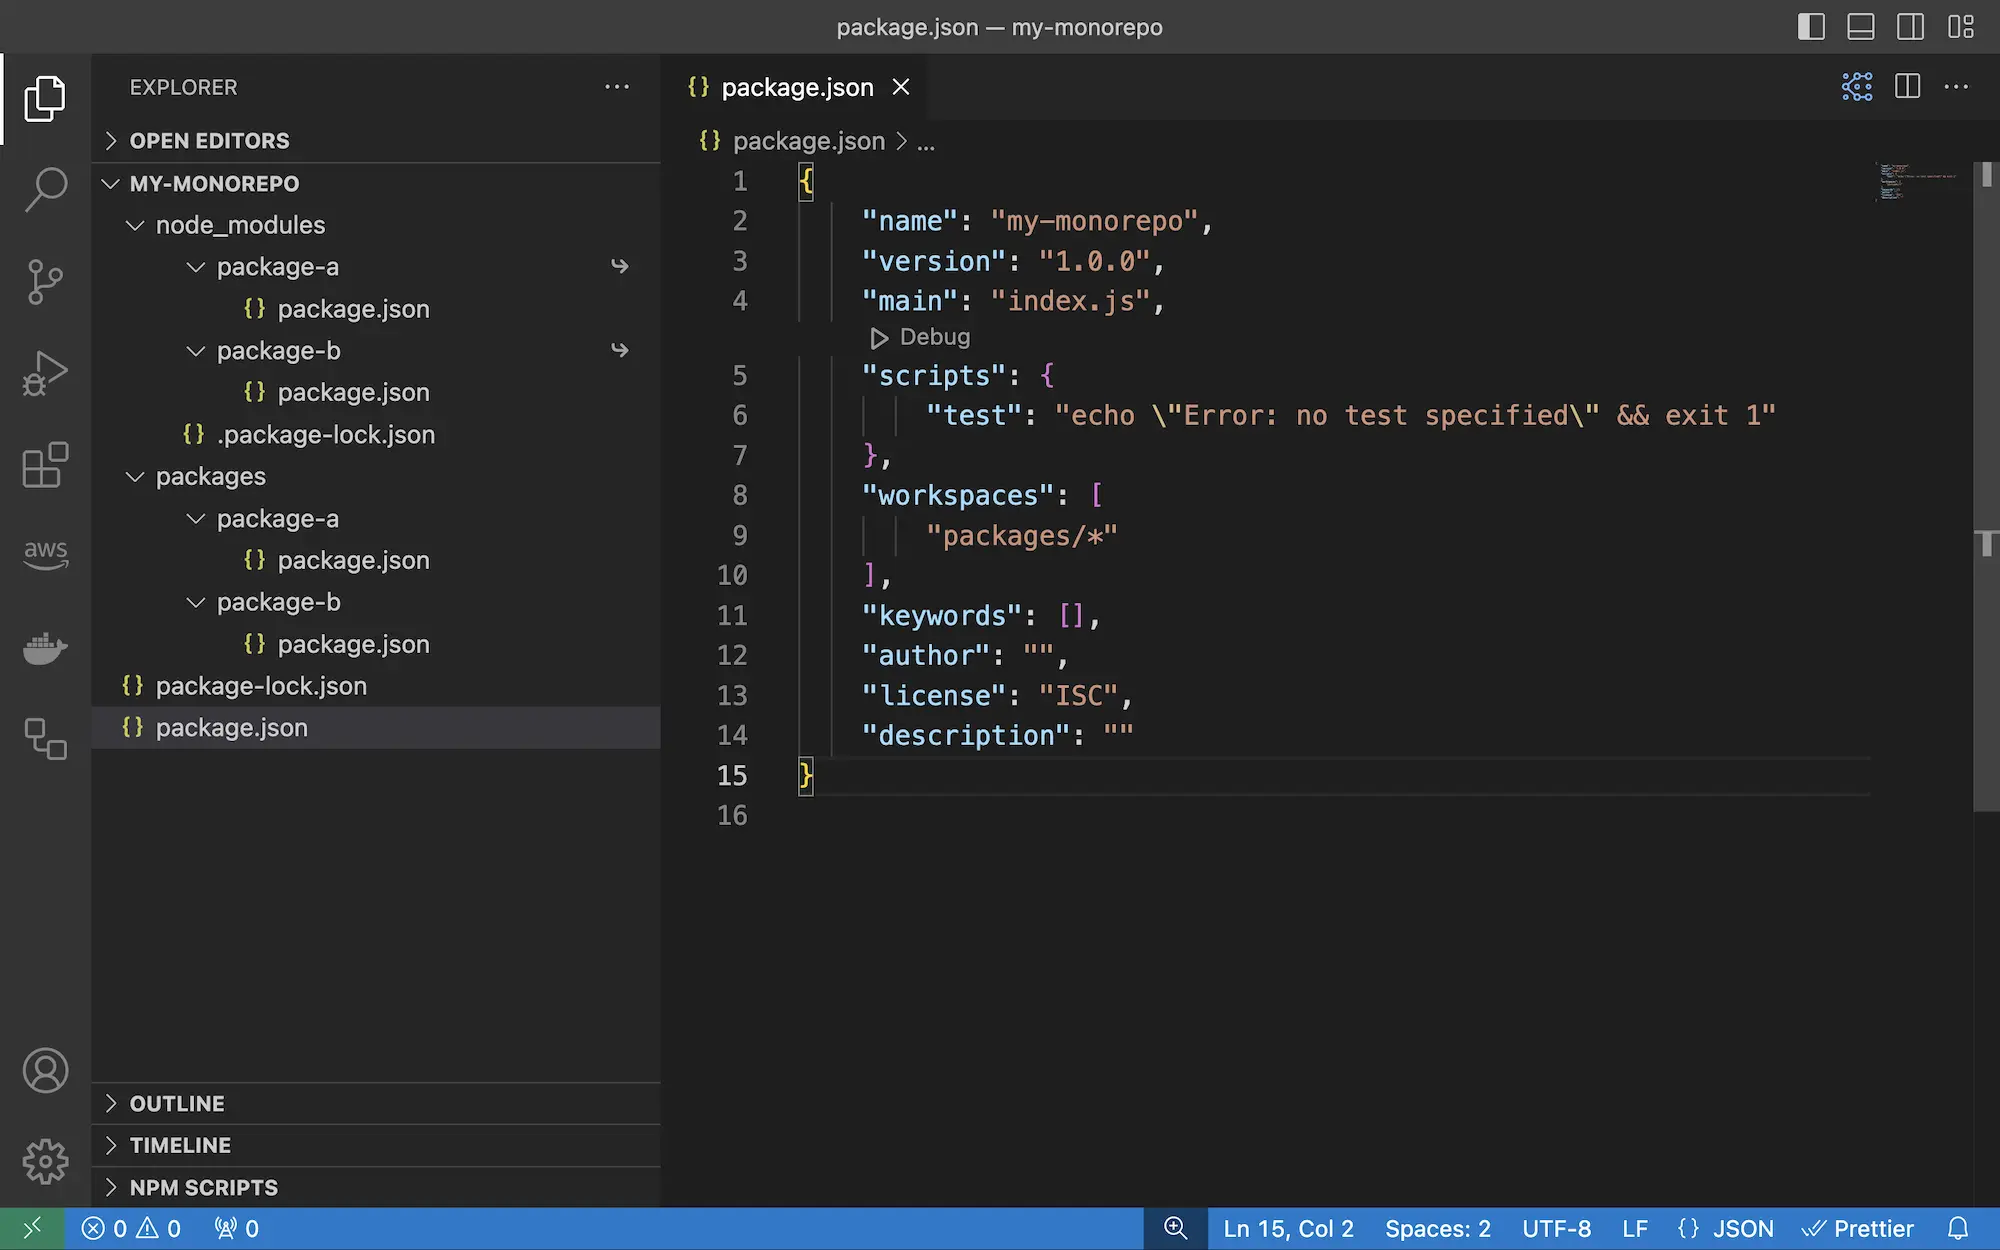Collapse package-b under packages folder
The width and height of the screenshot is (2000, 1250).
(376, 602)
